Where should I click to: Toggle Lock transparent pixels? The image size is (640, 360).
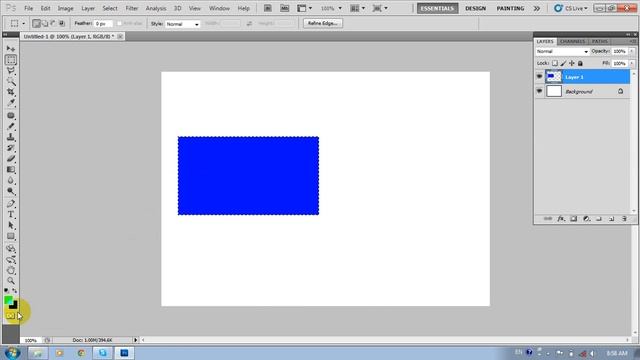point(555,63)
